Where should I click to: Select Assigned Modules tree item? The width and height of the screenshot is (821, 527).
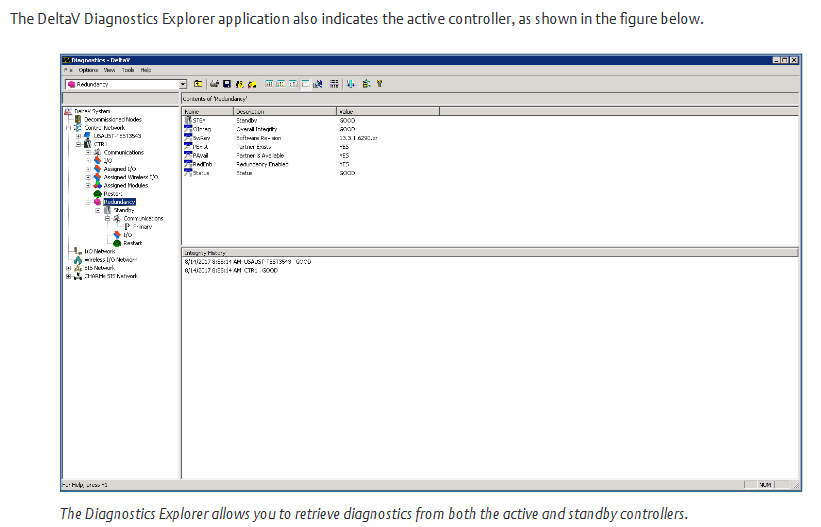point(126,185)
